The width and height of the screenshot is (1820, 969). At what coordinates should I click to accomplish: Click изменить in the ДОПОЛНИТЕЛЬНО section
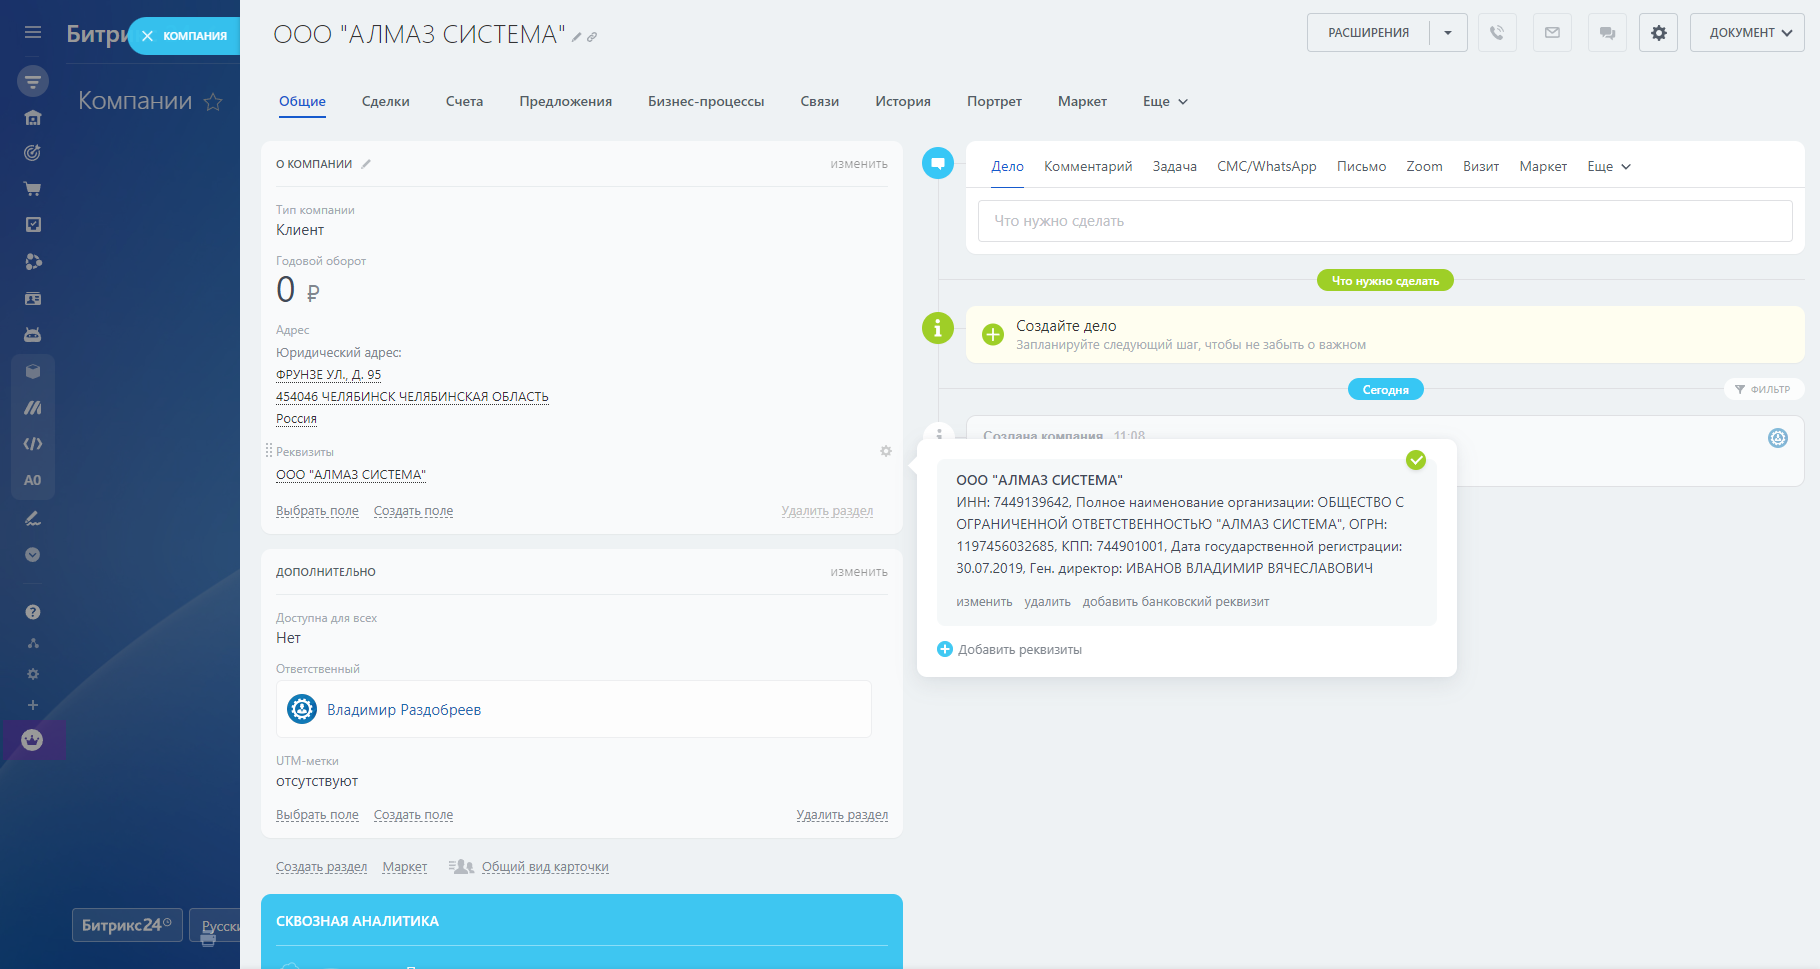click(859, 572)
